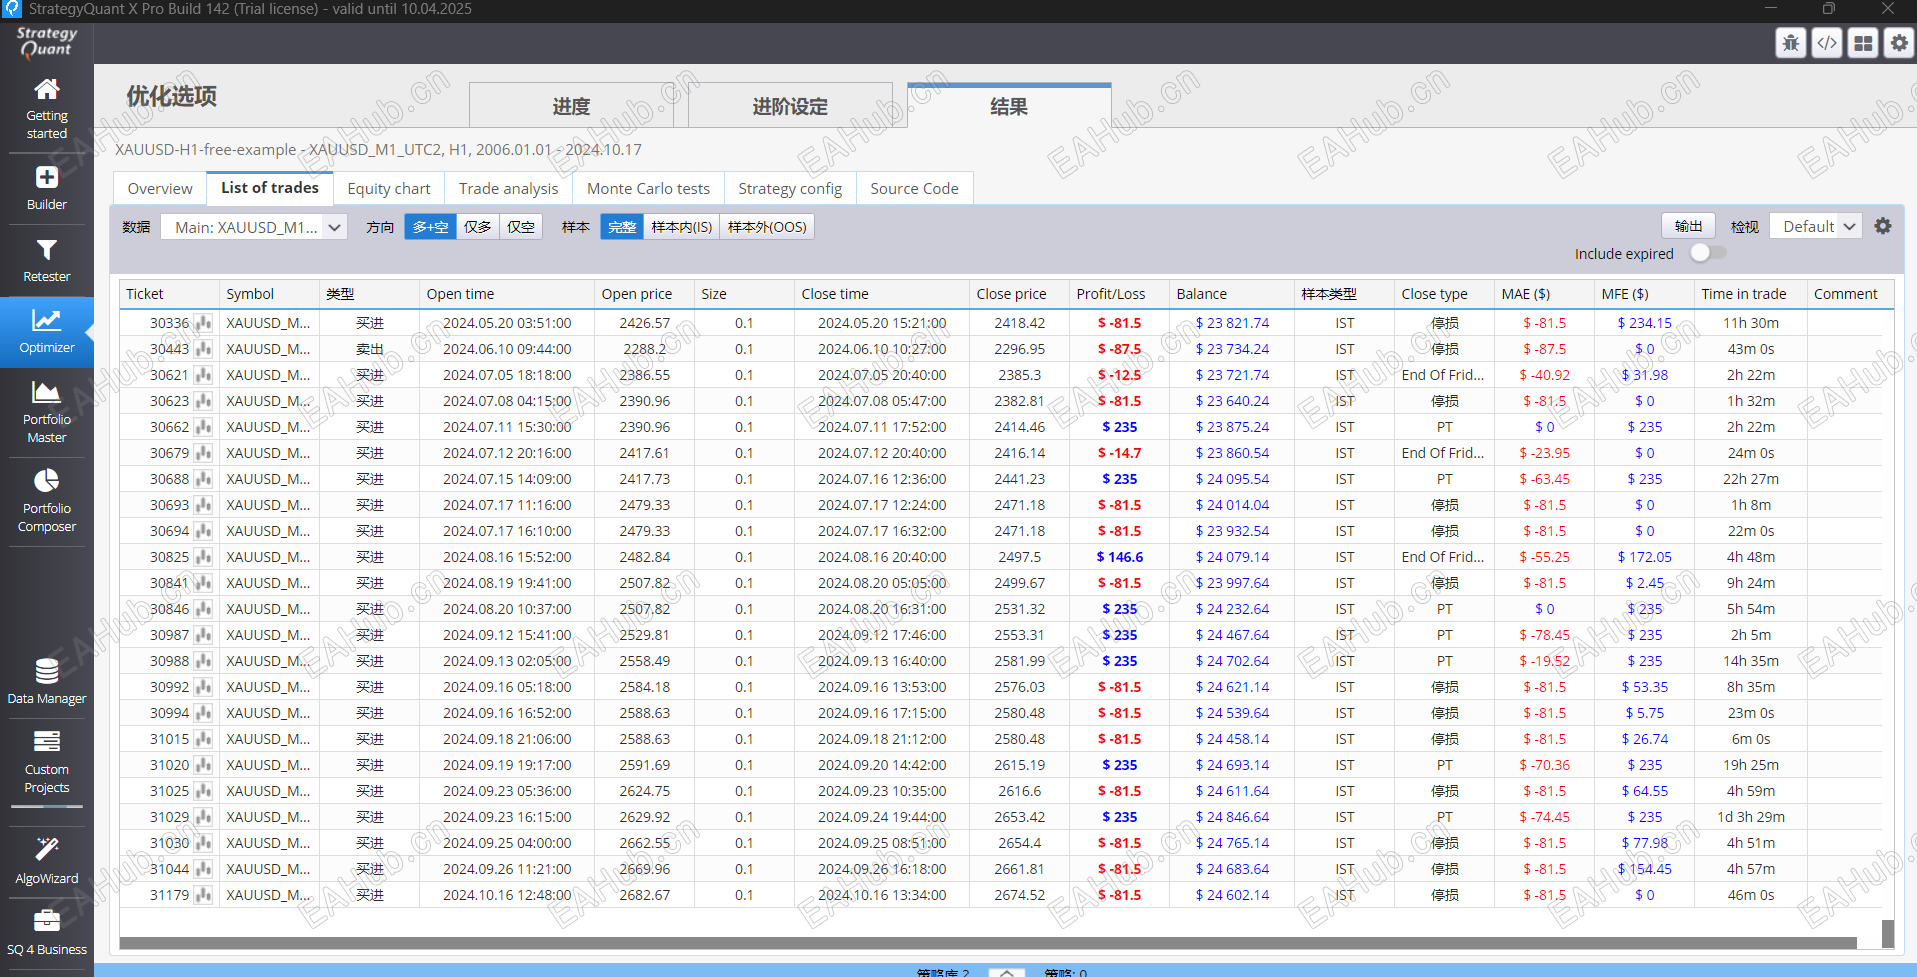Select the List of trades tab

270,187
